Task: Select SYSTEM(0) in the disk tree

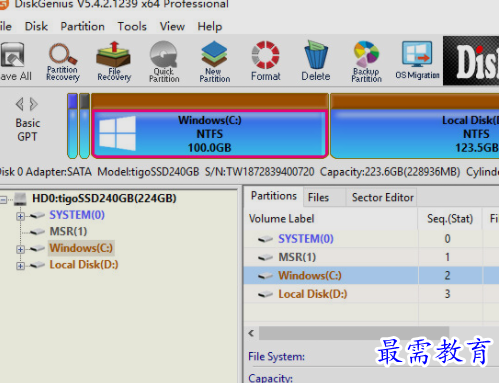Action: coord(77,215)
